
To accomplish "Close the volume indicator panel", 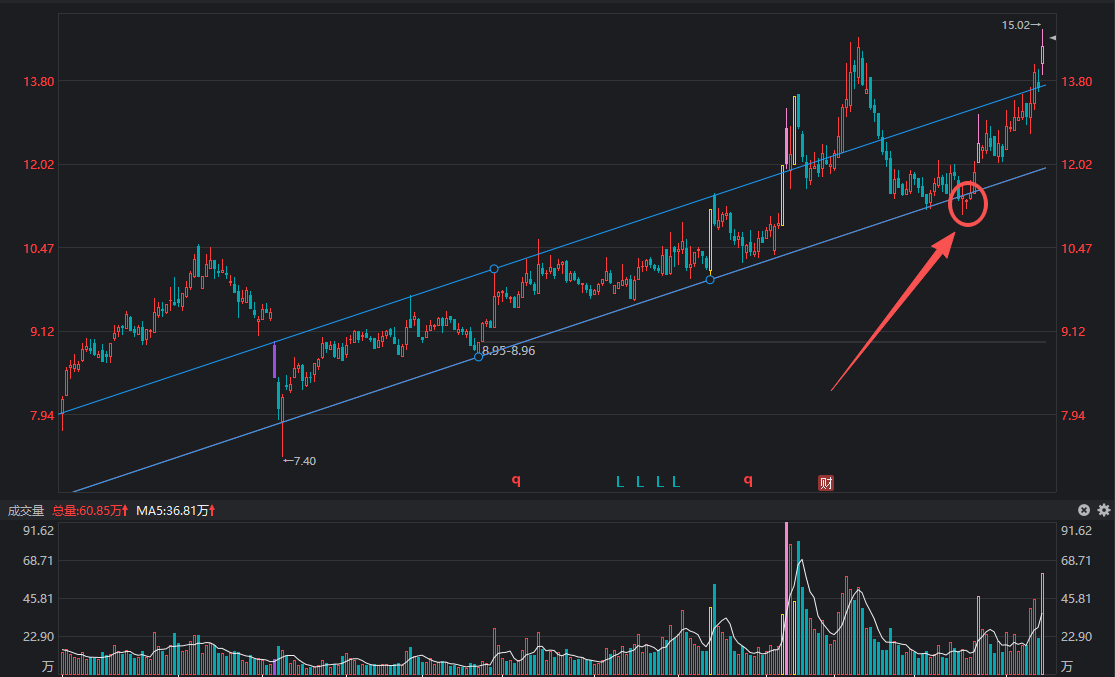I will 1084,510.
